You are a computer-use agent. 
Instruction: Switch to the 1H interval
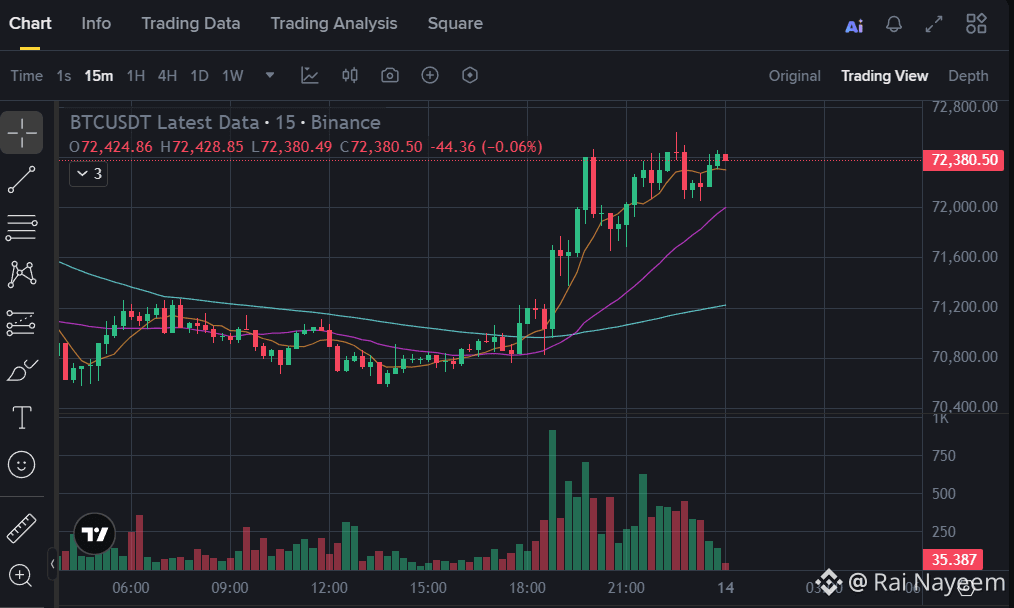(136, 76)
